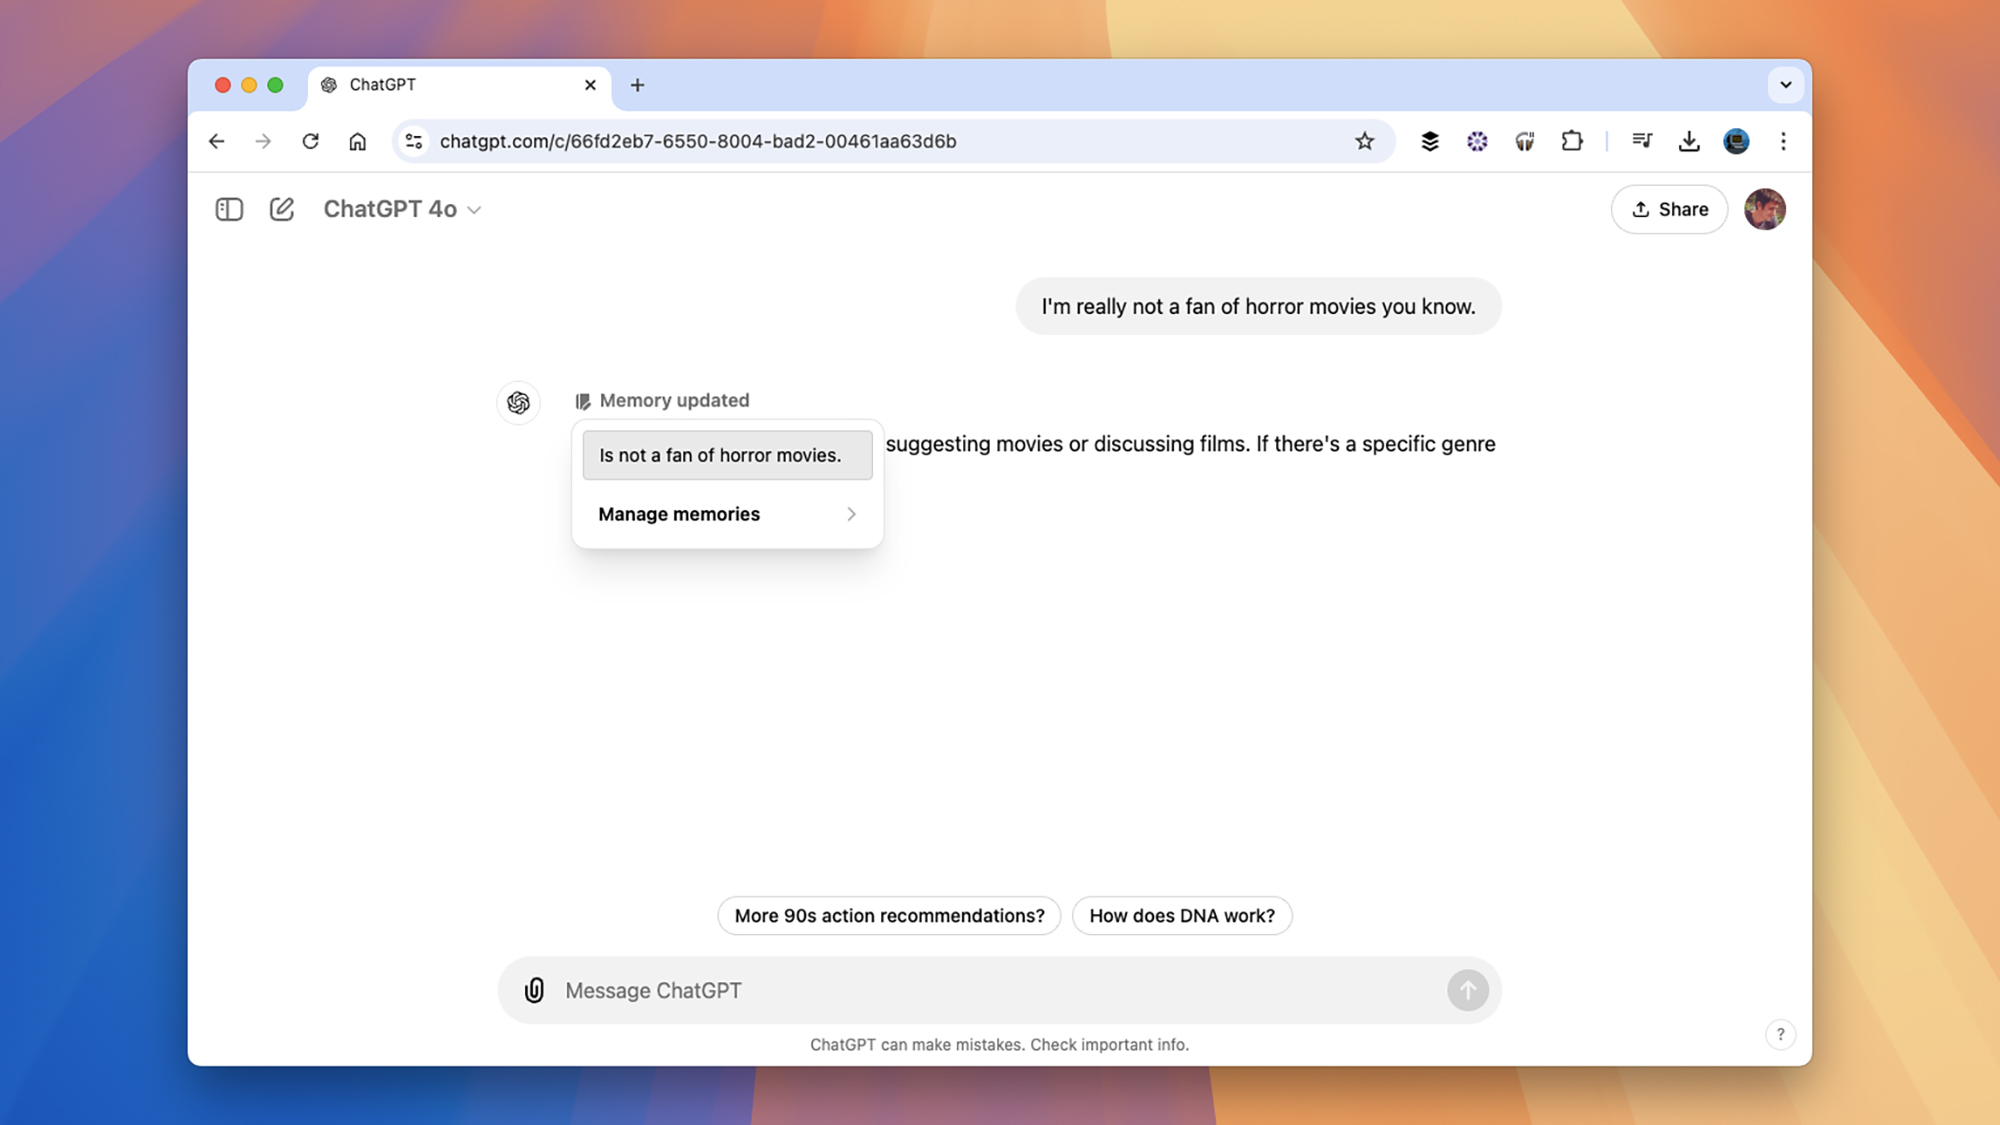Click the message input field
Image resolution: width=2000 pixels, height=1125 pixels.
click(x=1000, y=989)
